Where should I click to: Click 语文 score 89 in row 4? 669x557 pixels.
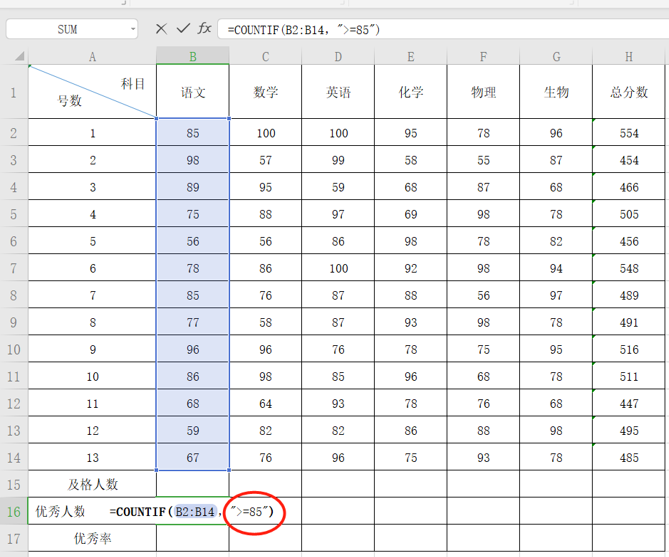[x=193, y=187]
